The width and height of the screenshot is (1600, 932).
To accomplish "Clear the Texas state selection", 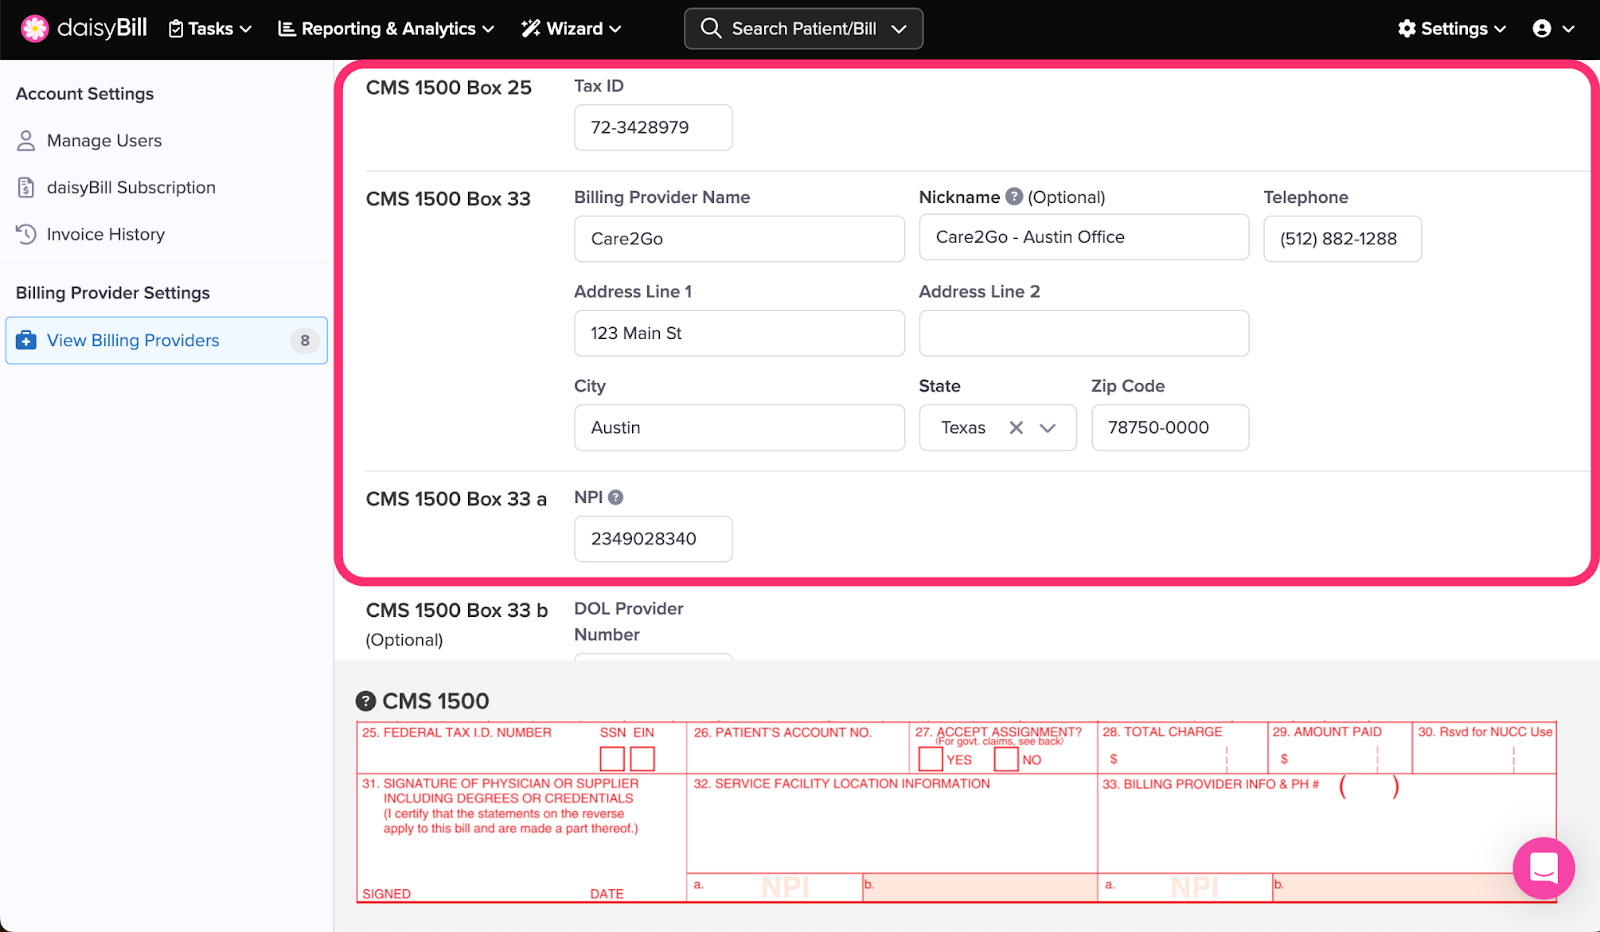I will [1016, 428].
